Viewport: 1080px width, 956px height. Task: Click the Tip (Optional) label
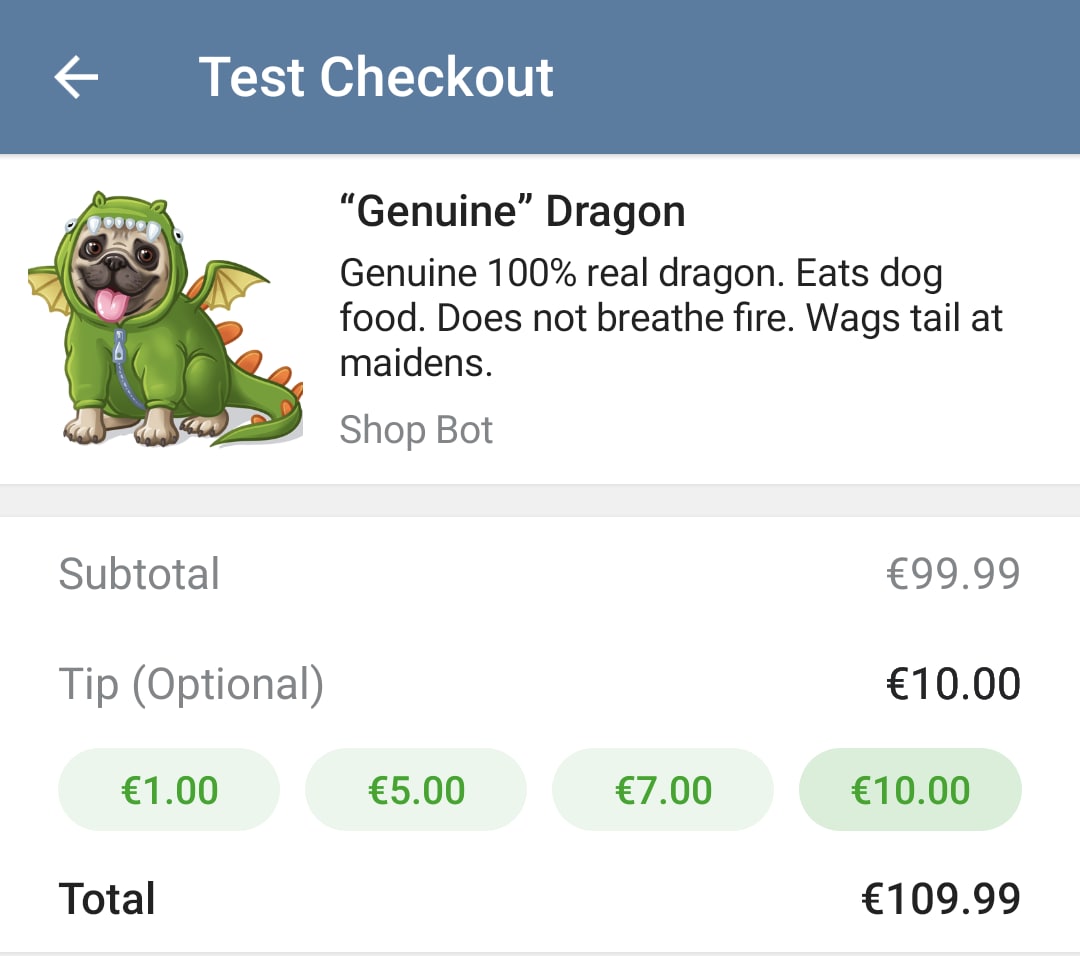(x=191, y=685)
